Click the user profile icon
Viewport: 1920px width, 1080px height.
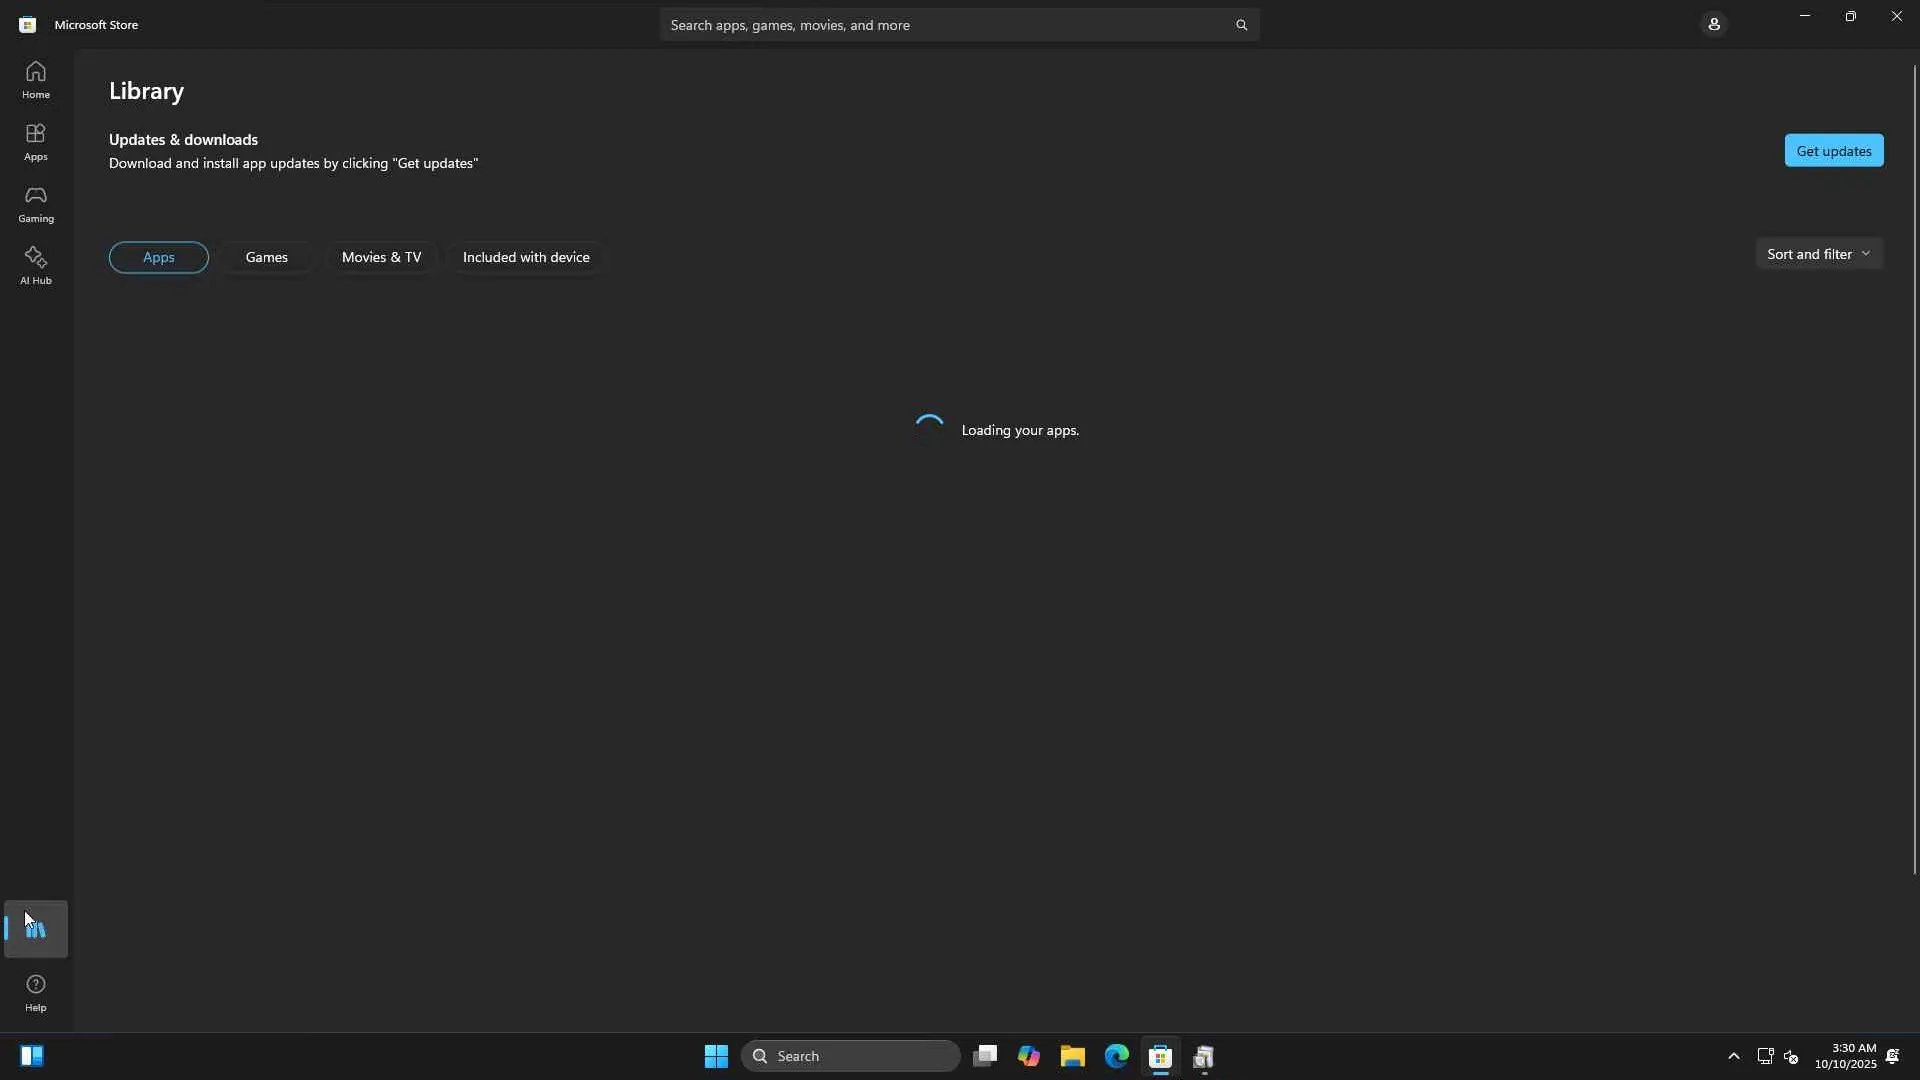(x=1714, y=24)
